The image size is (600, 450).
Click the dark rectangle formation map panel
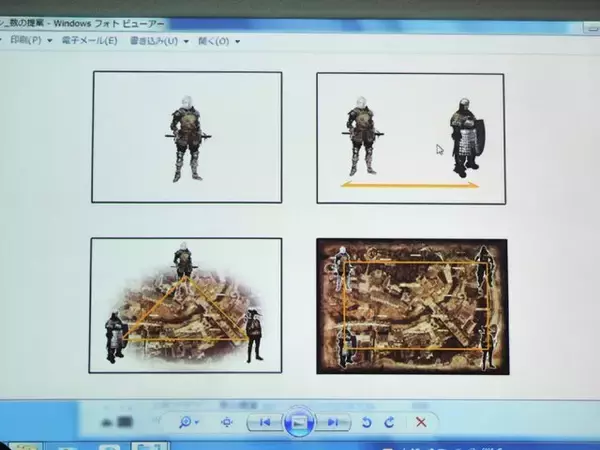click(x=412, y=306)
